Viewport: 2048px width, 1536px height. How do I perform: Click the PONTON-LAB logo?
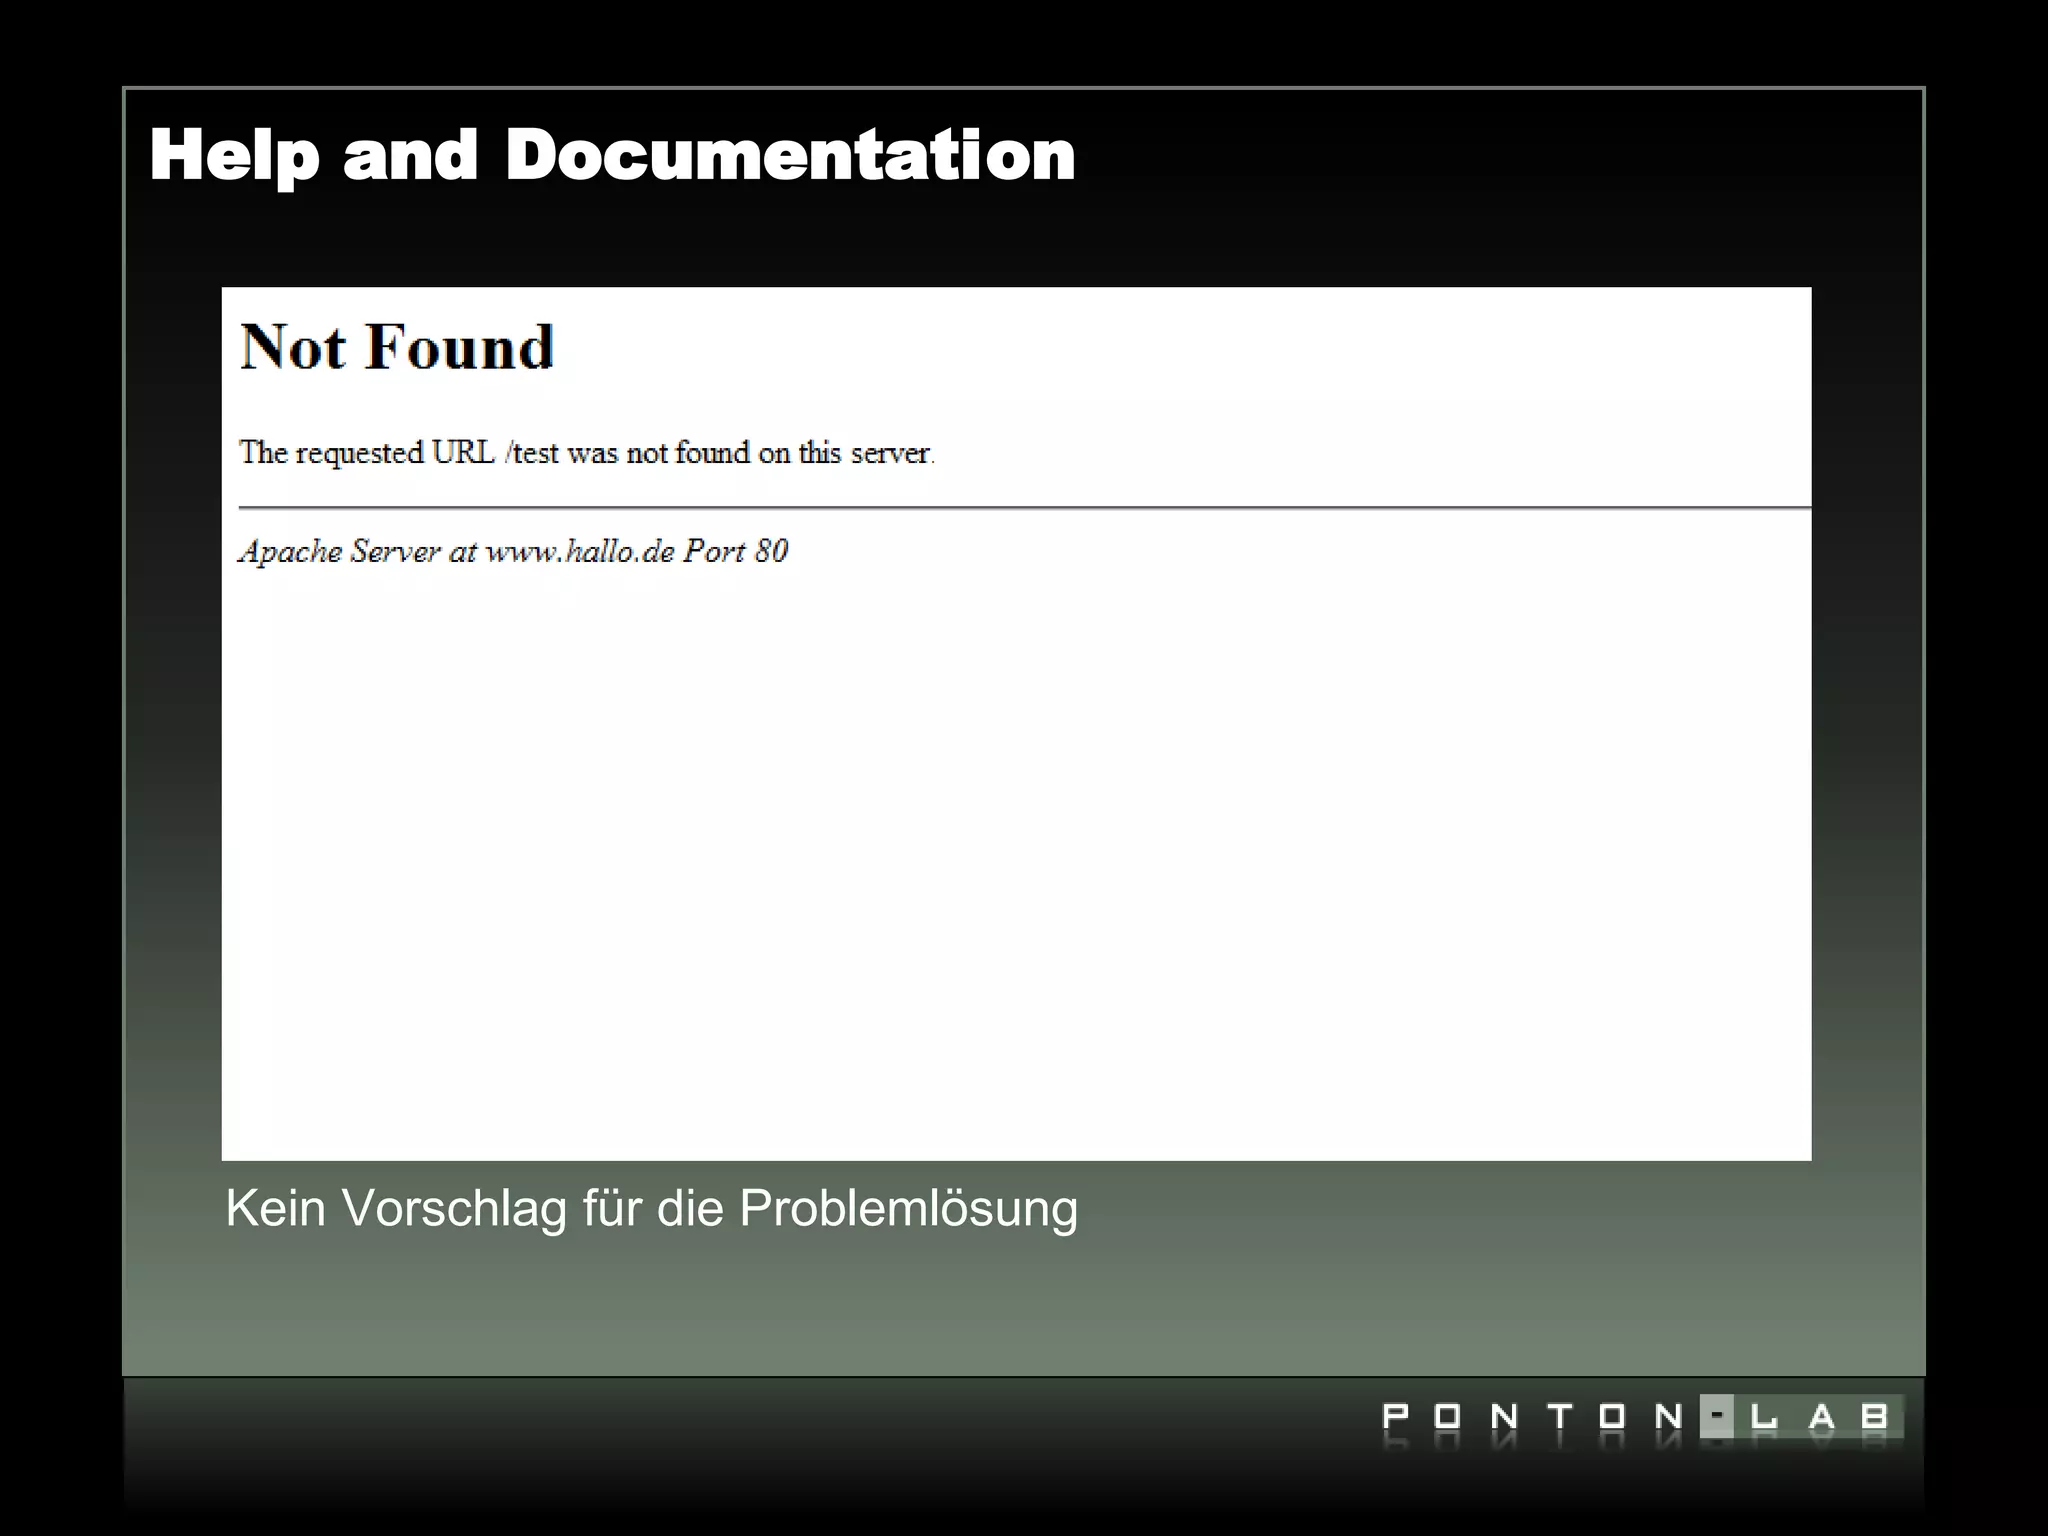[x=1642, y=1418]
